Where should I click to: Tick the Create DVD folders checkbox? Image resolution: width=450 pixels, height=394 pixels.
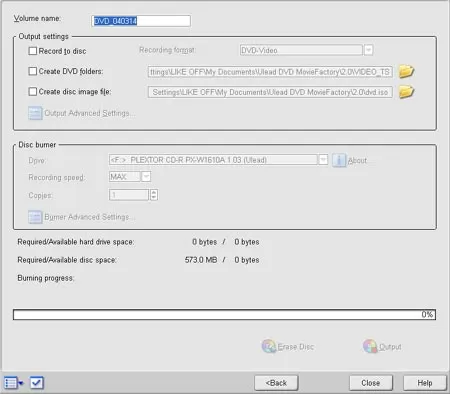(x=33, y=71)
